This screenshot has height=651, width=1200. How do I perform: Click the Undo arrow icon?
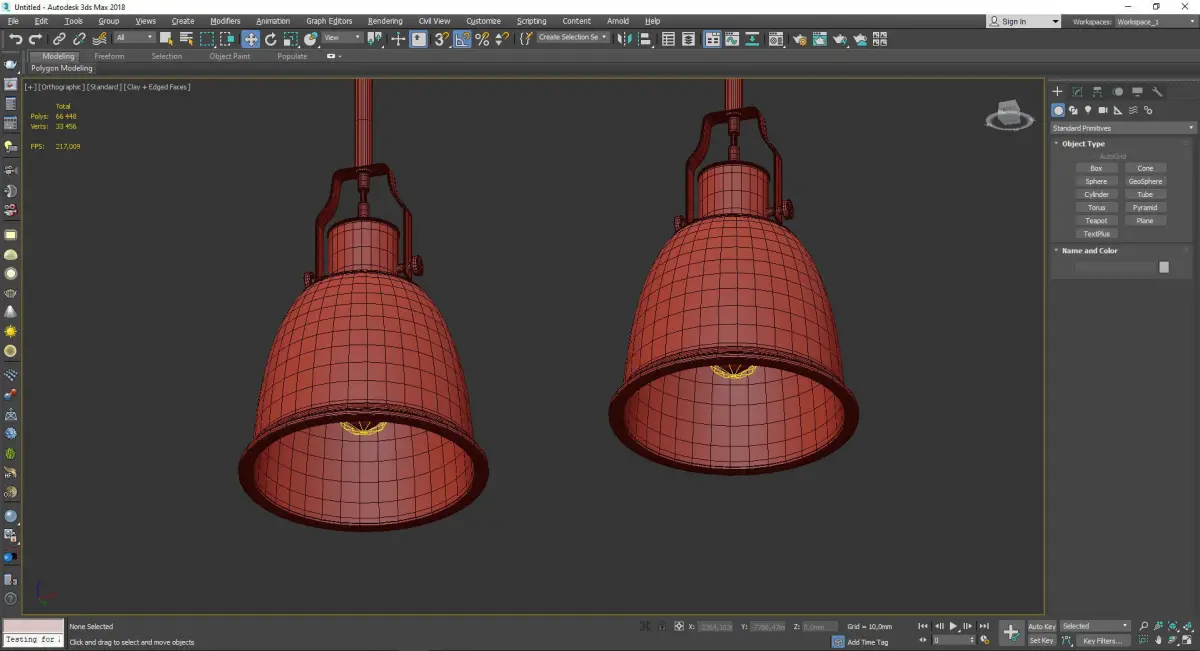click(x=15, y=39)
